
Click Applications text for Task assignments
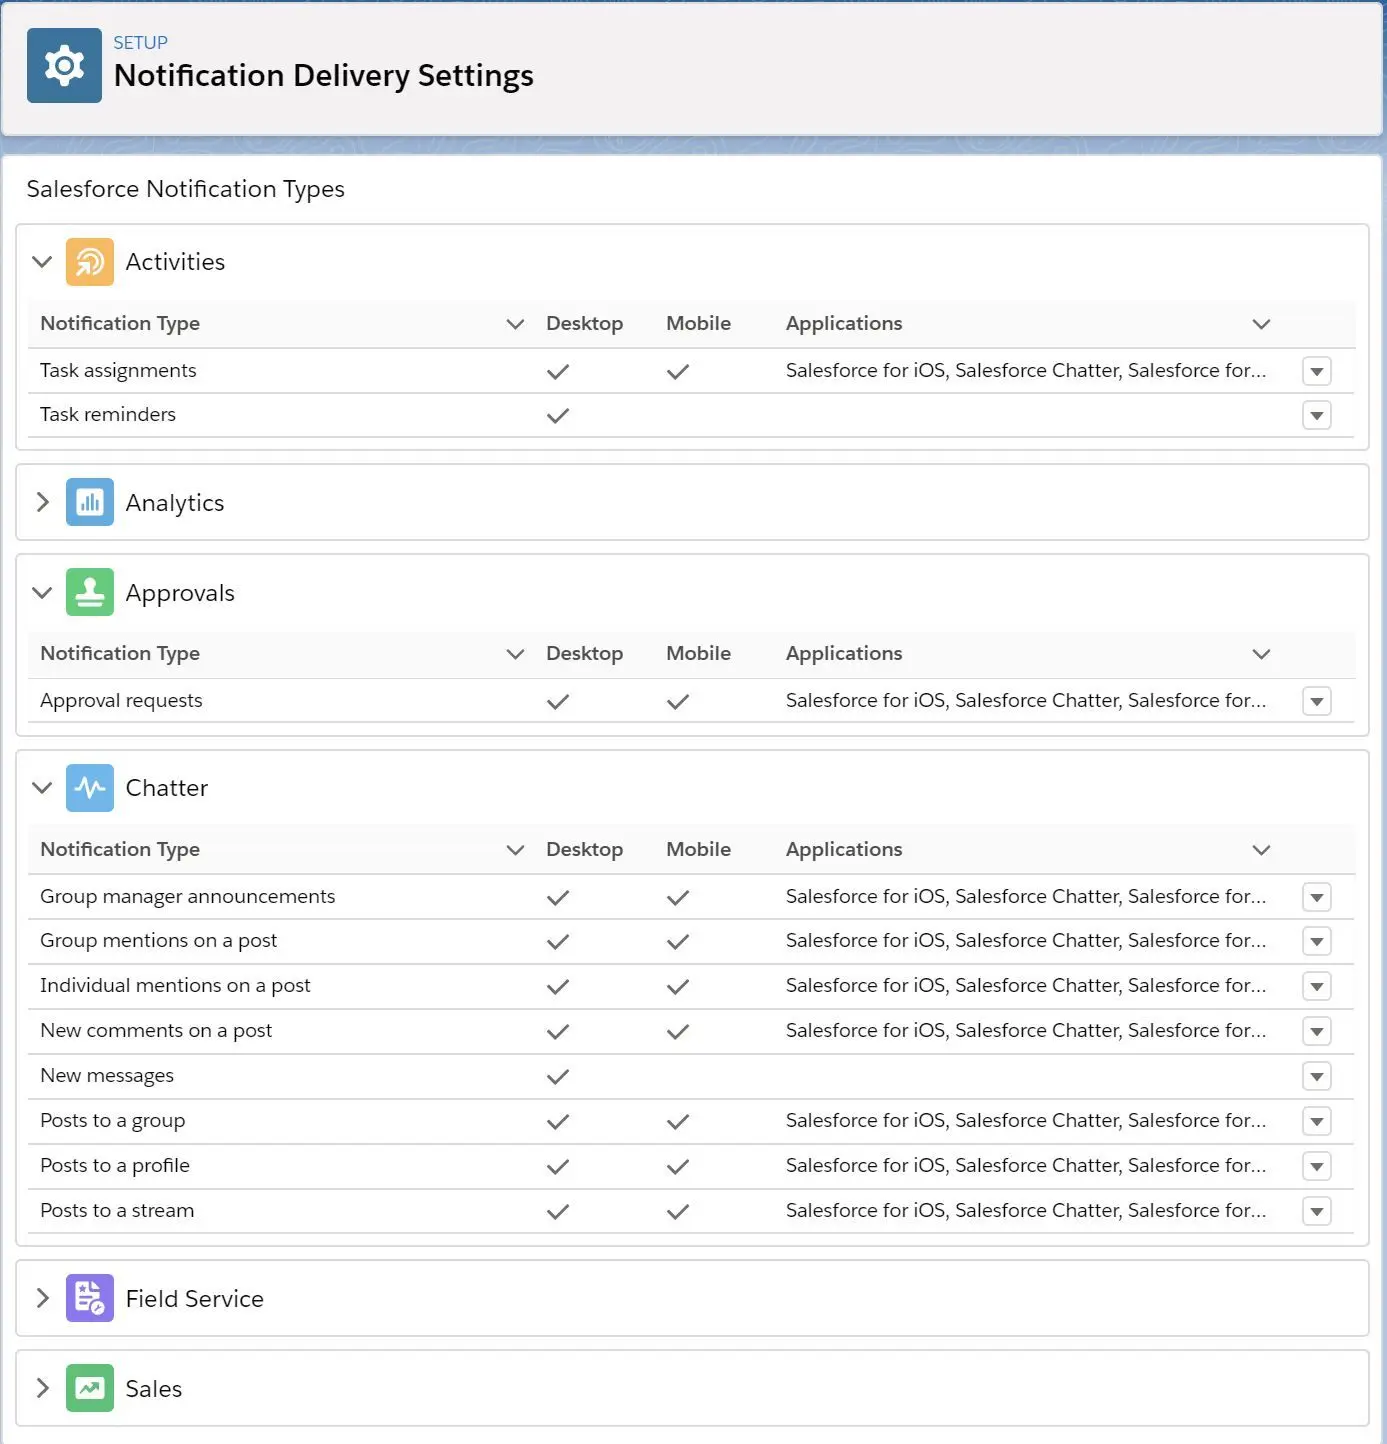[x=1026, y=371]
